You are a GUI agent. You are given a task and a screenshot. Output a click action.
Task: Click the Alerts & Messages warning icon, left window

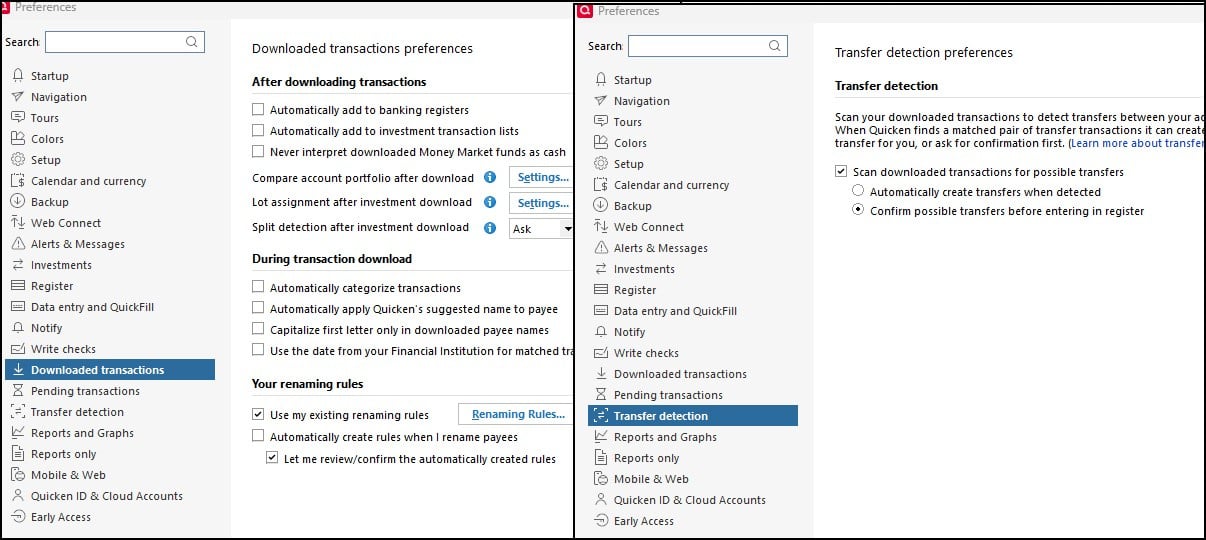click(18, 244)
